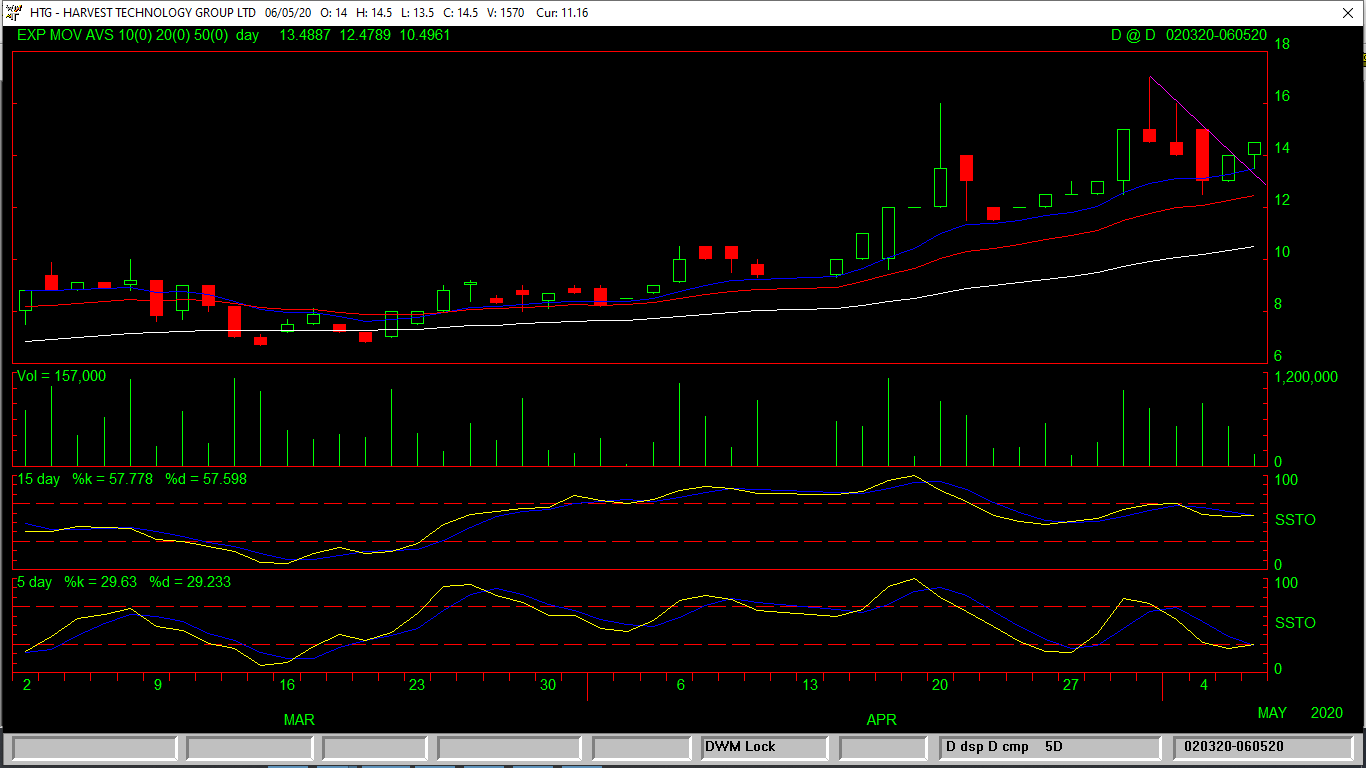Screen dimensions: 1366x768
Task: Click the '5 day %k = 29.63' stochastic label
Action: pos(78,581)
